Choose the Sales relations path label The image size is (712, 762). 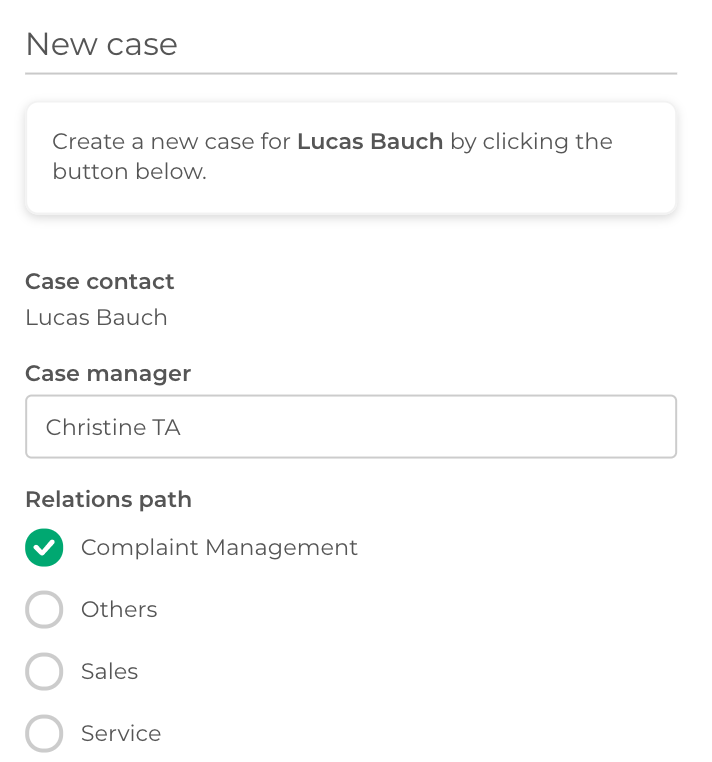(110, 672)
